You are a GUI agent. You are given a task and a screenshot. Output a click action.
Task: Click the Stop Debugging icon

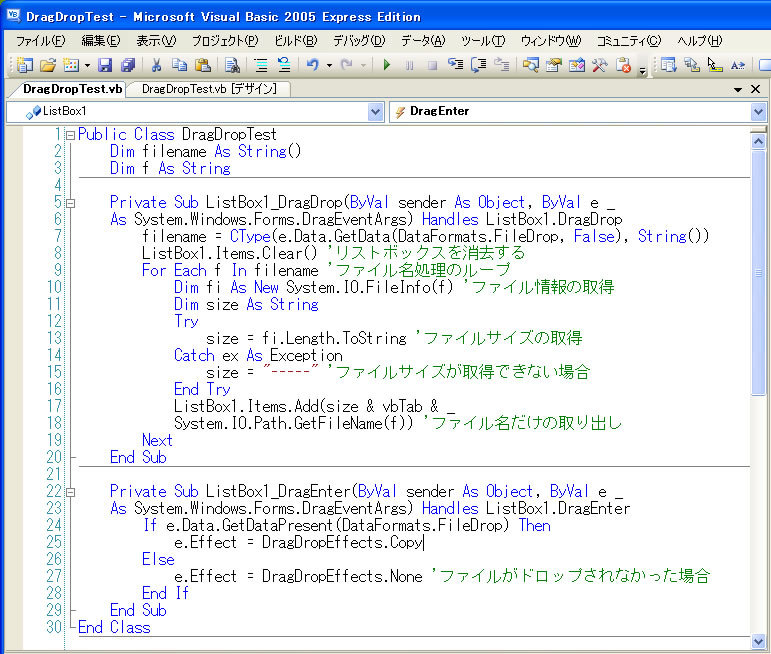[x=432, y=65]
